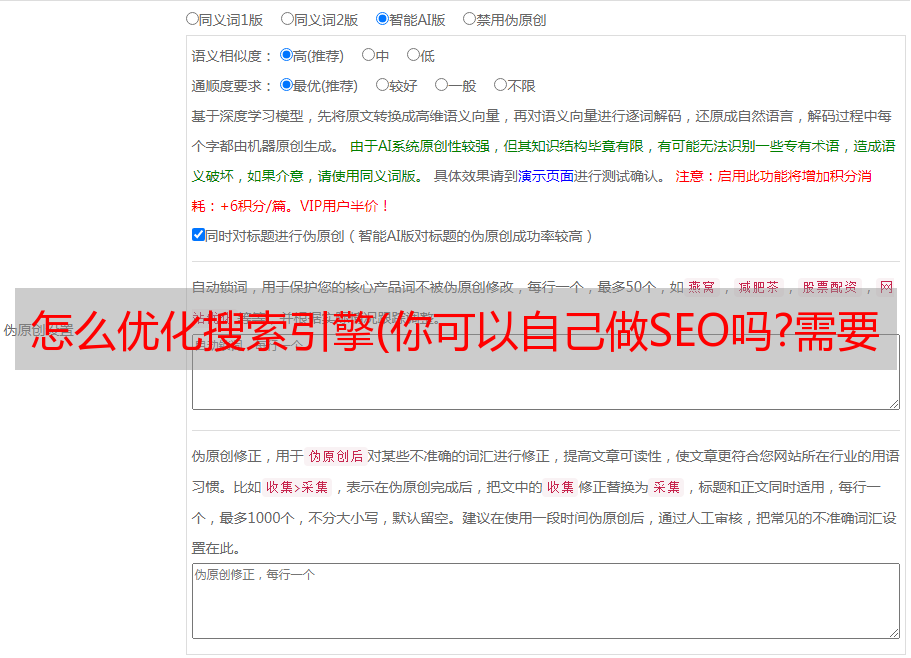Set 通顺度要求 to 一般
This screenshot has width=911, height=658.
(x=442, y=85)
